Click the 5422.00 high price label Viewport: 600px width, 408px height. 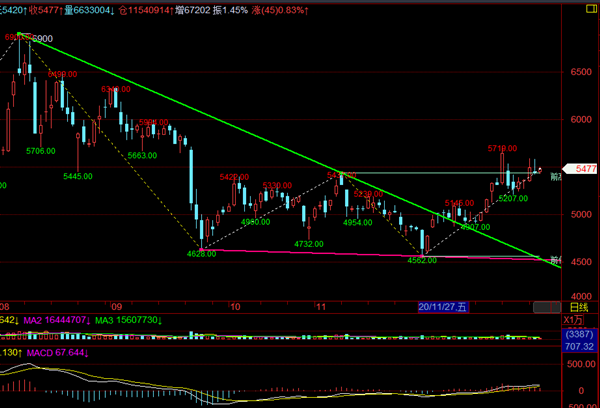[234, 177]
